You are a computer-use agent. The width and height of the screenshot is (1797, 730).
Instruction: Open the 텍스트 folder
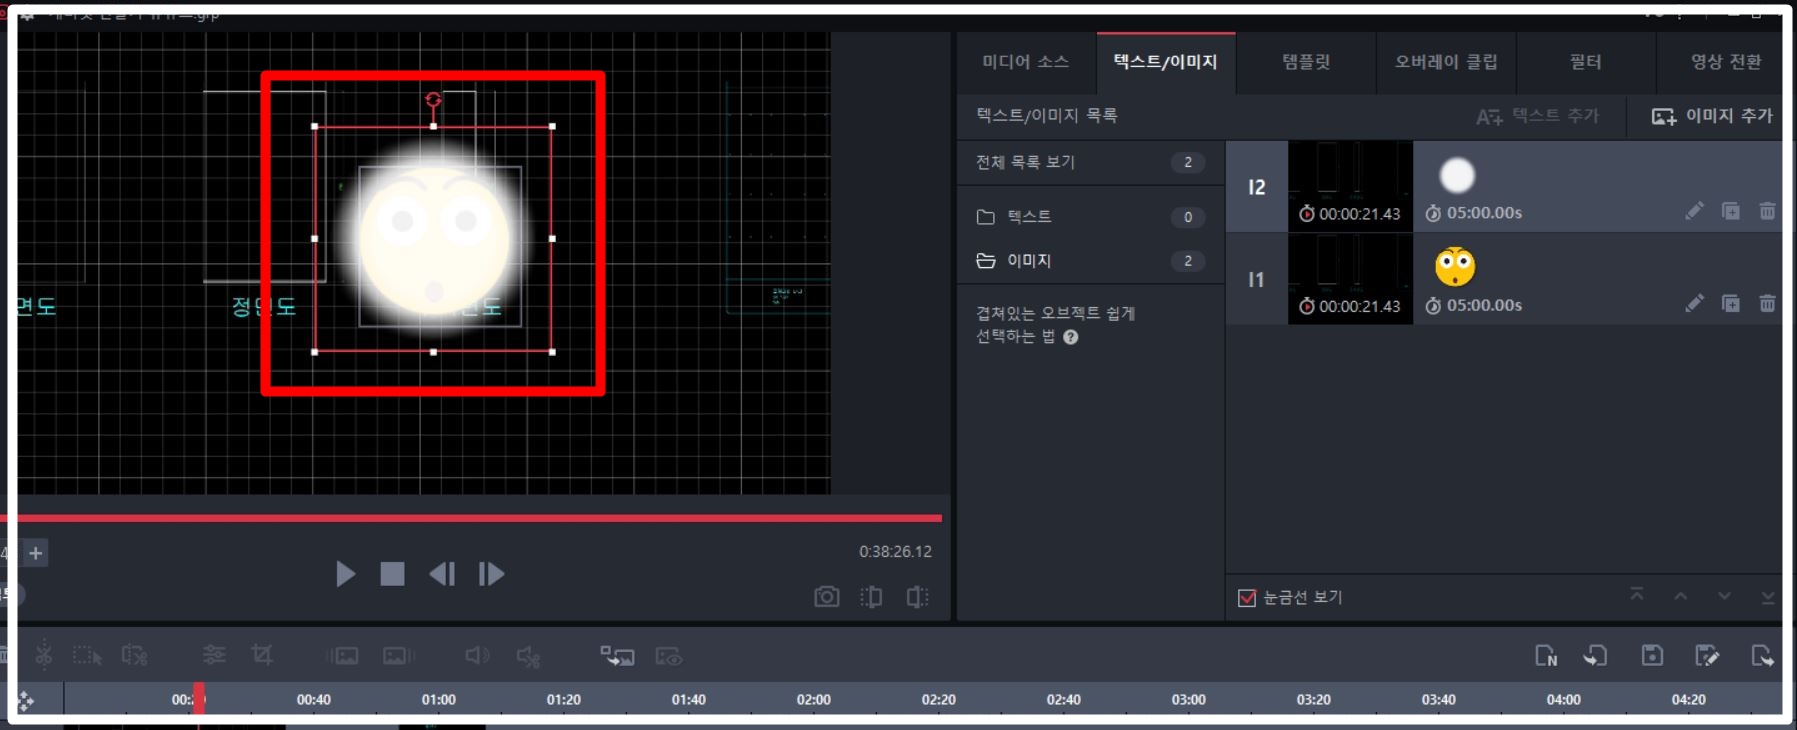click(x=1091, y=216)
